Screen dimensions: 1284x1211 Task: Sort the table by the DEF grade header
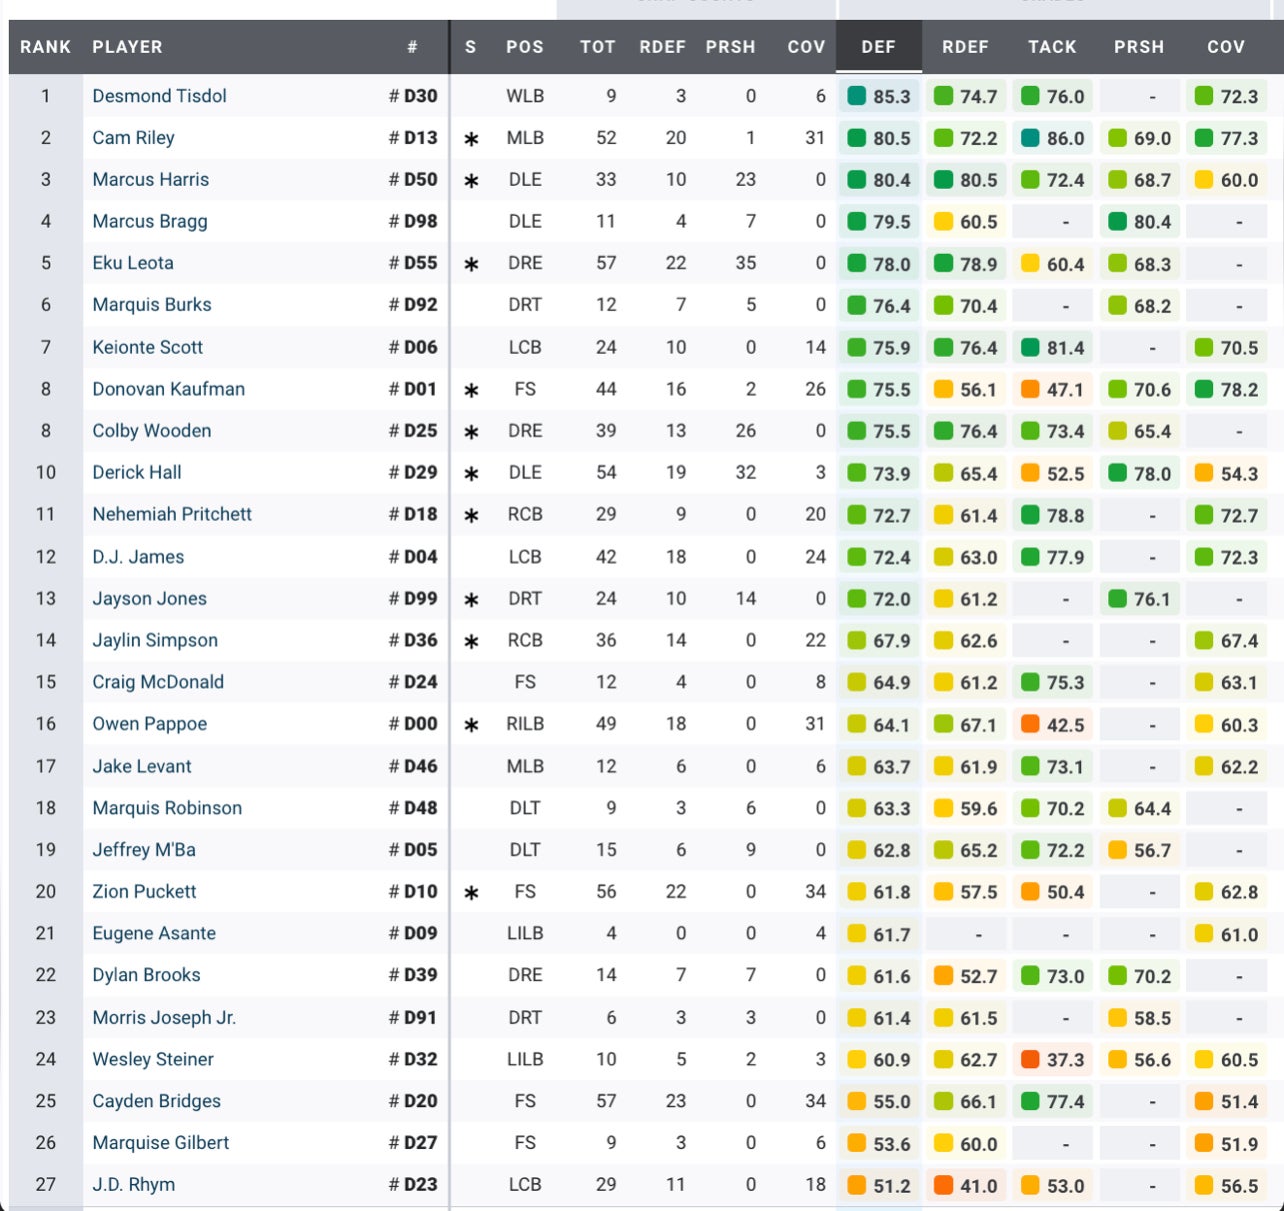click(878, 47)
